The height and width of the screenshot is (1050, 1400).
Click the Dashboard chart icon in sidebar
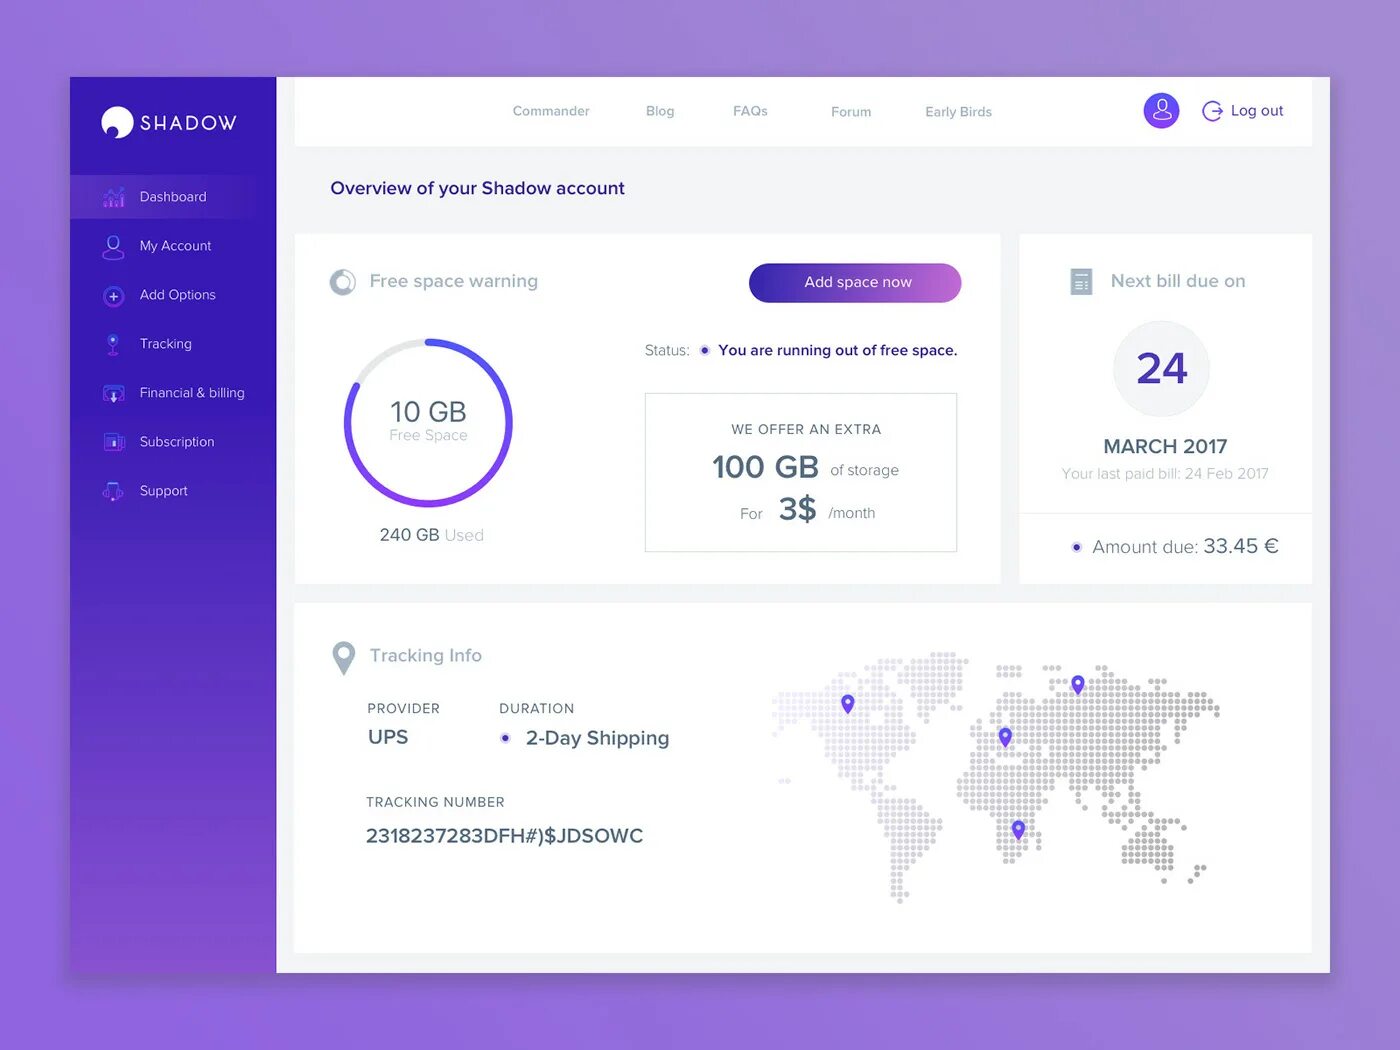tap(114, 197)
